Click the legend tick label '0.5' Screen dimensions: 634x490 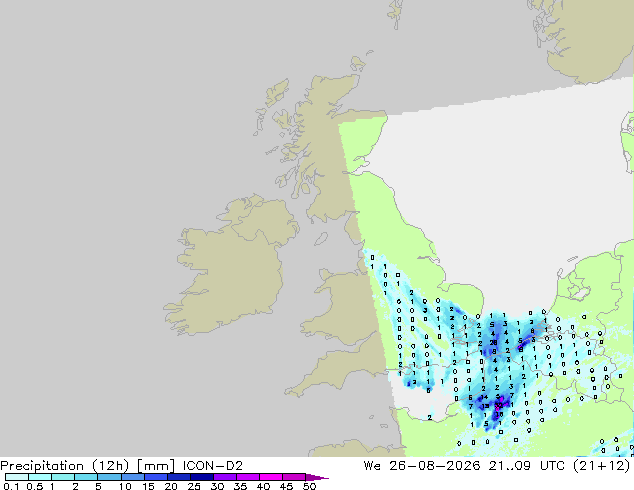[34, 486]
